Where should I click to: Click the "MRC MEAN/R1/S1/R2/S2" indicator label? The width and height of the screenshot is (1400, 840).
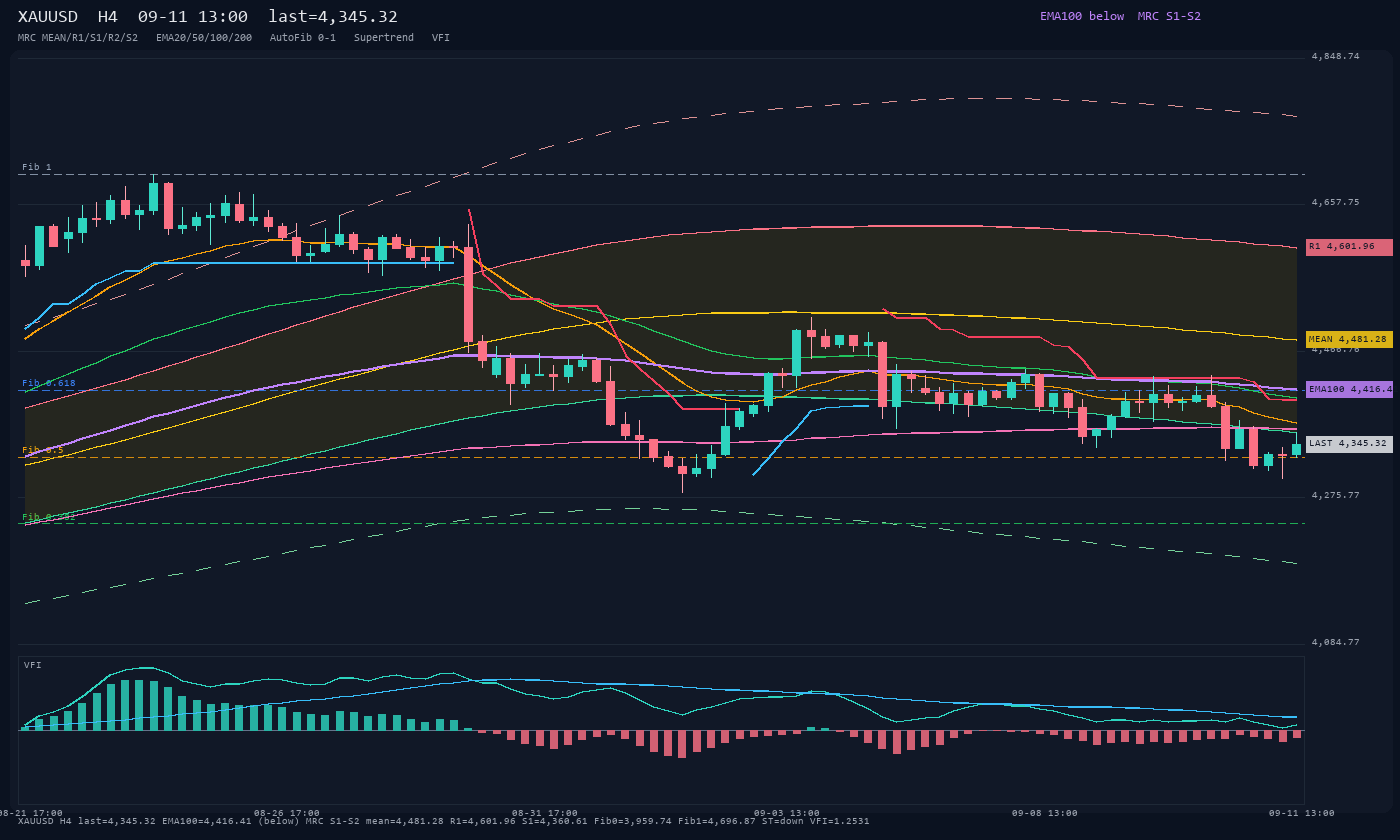[78, 38]
